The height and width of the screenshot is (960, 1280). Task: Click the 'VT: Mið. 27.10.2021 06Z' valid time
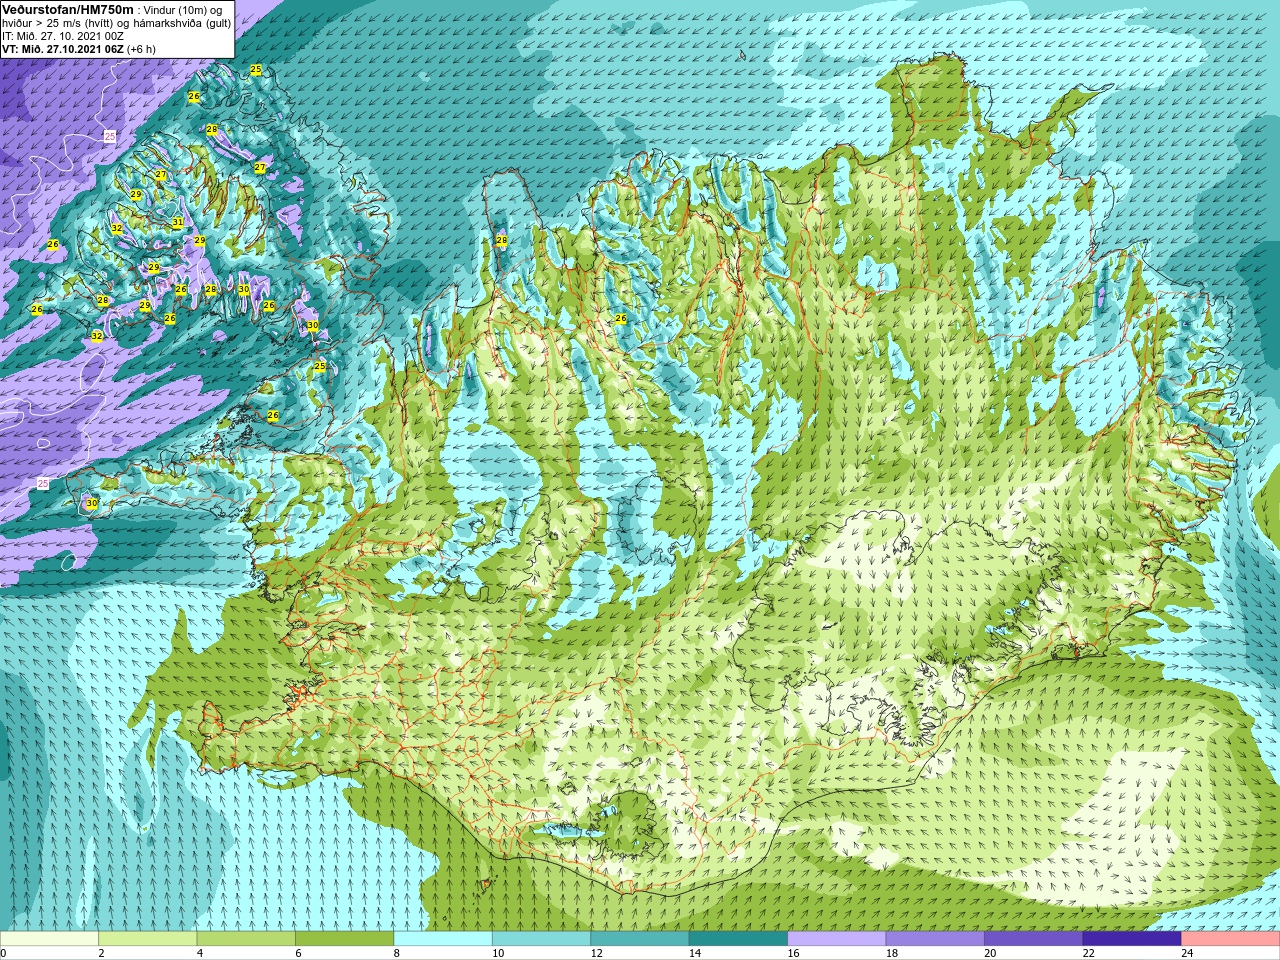63,48
